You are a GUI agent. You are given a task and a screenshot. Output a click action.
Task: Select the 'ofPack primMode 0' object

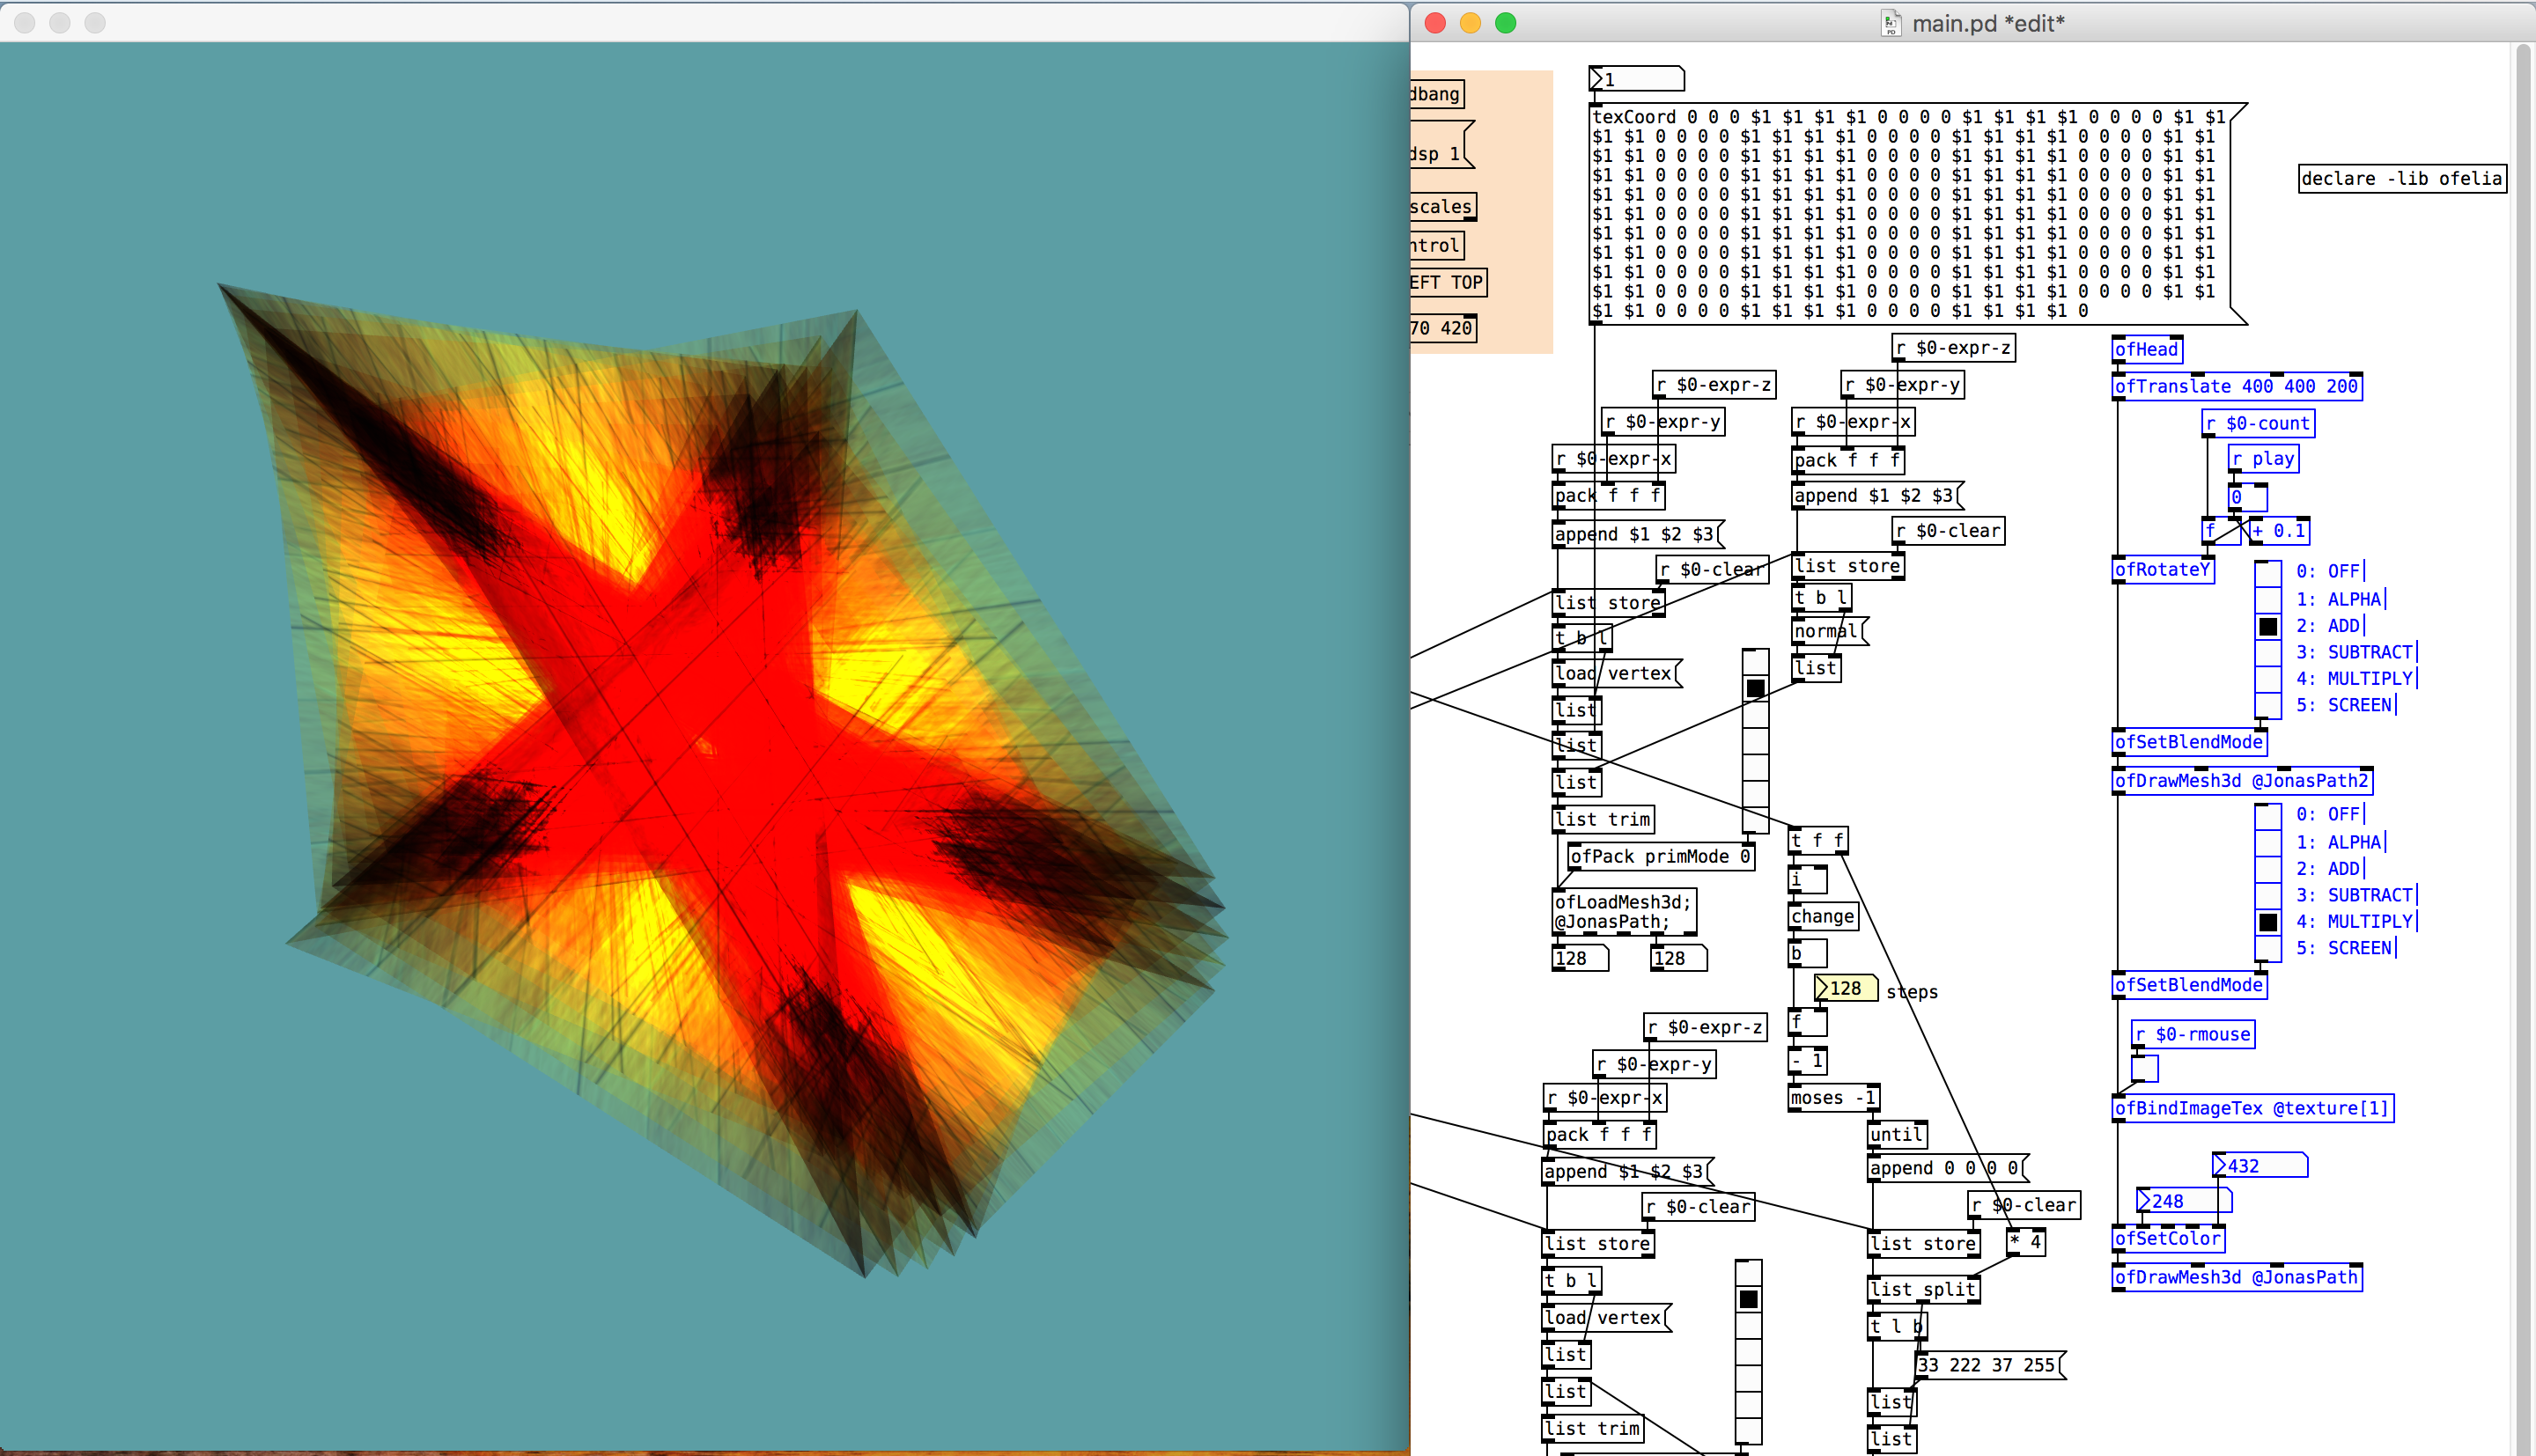[x=1660, y=857]
